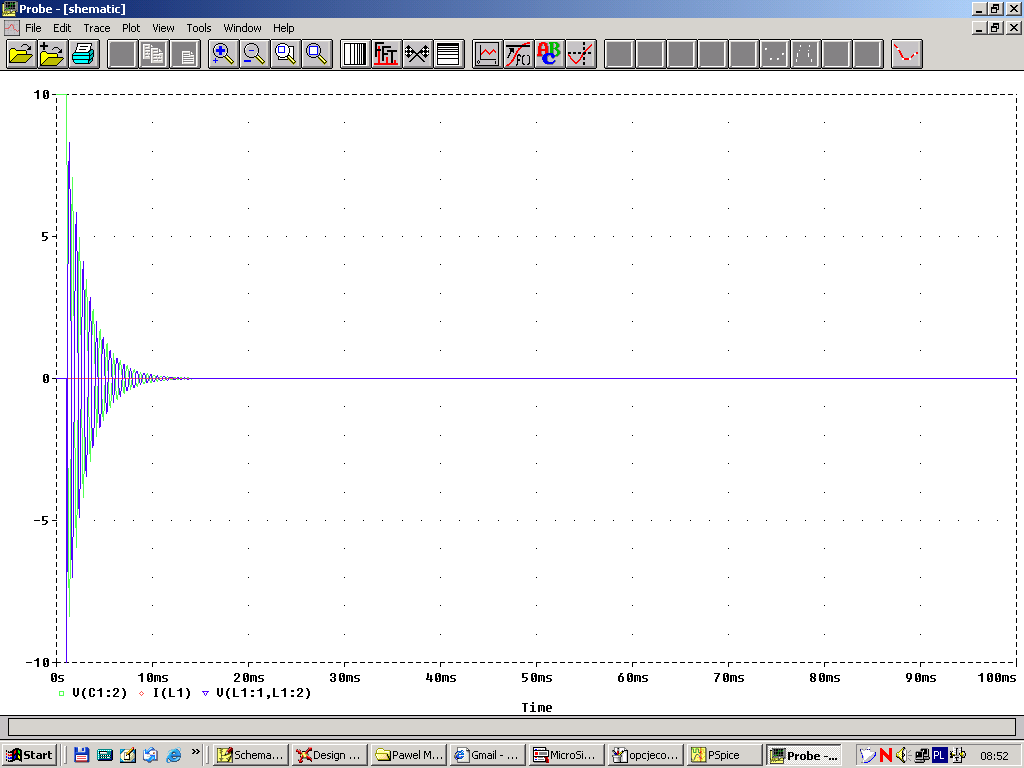This screenshot has width=1024, height=768.
Task: Click the Zoom Out magnifier icon
Action: pyautogui.click(x=254, y=54)
